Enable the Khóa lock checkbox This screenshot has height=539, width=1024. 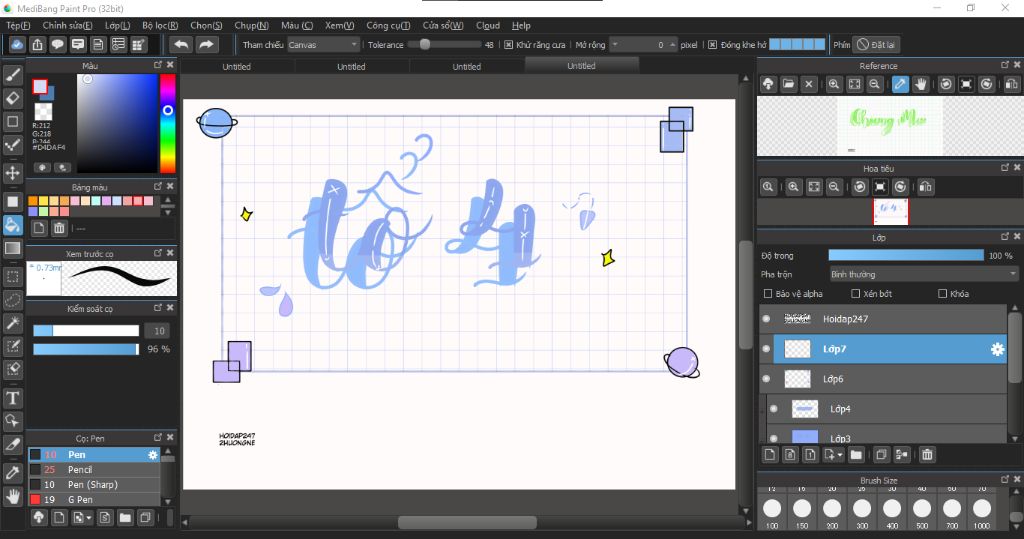[942, 294]
